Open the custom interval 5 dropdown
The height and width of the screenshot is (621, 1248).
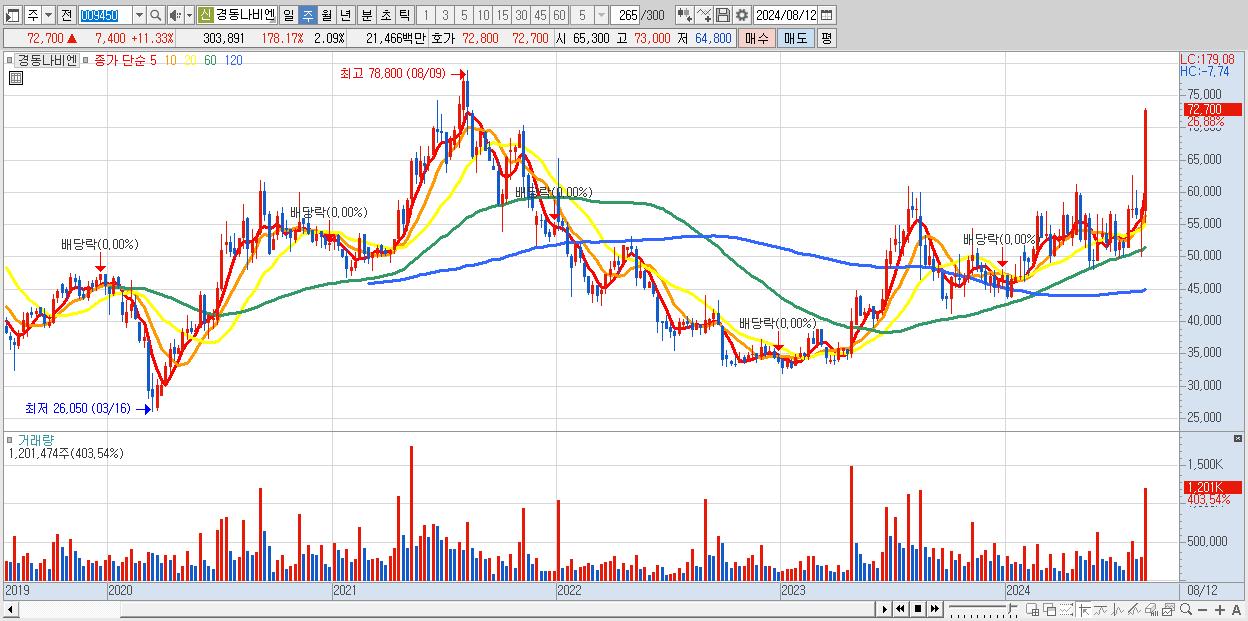coord(600,15)
